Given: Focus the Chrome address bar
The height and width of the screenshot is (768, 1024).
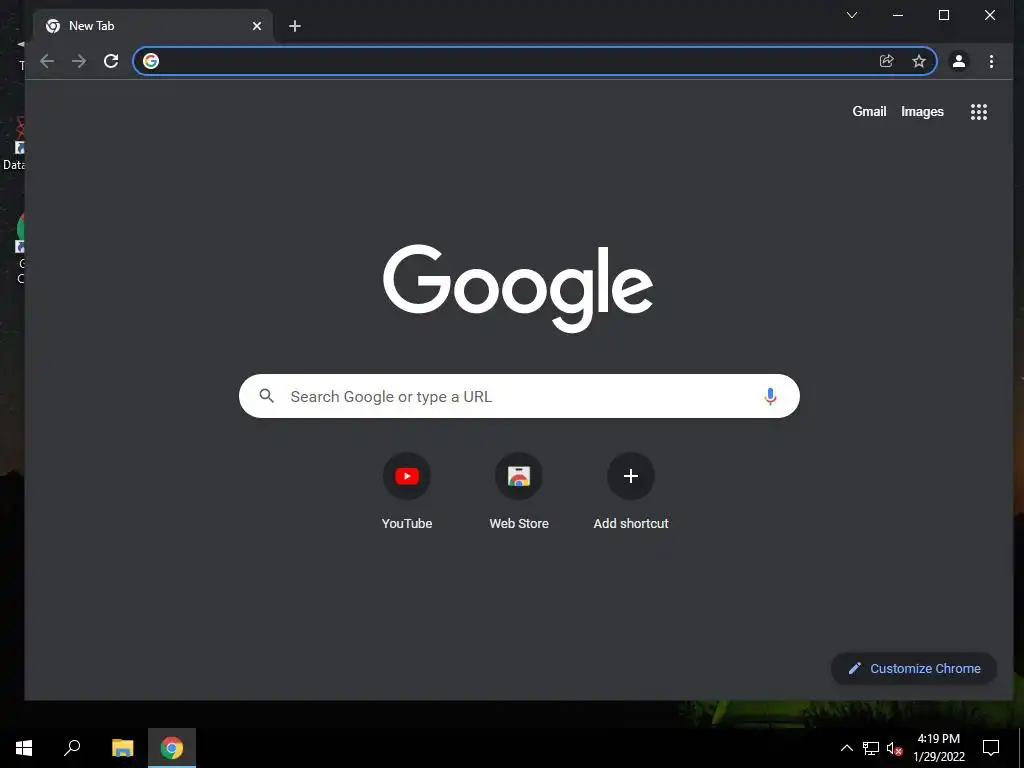Looking at the screenshot, I should (x=534, y=61).
